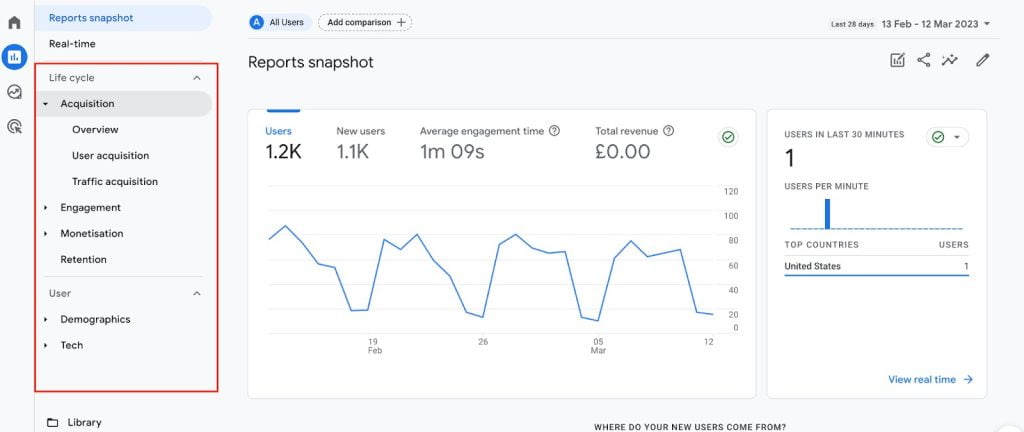Open the Library folder icon
This screenshot has height=432, width=1024.
point(53,422)
